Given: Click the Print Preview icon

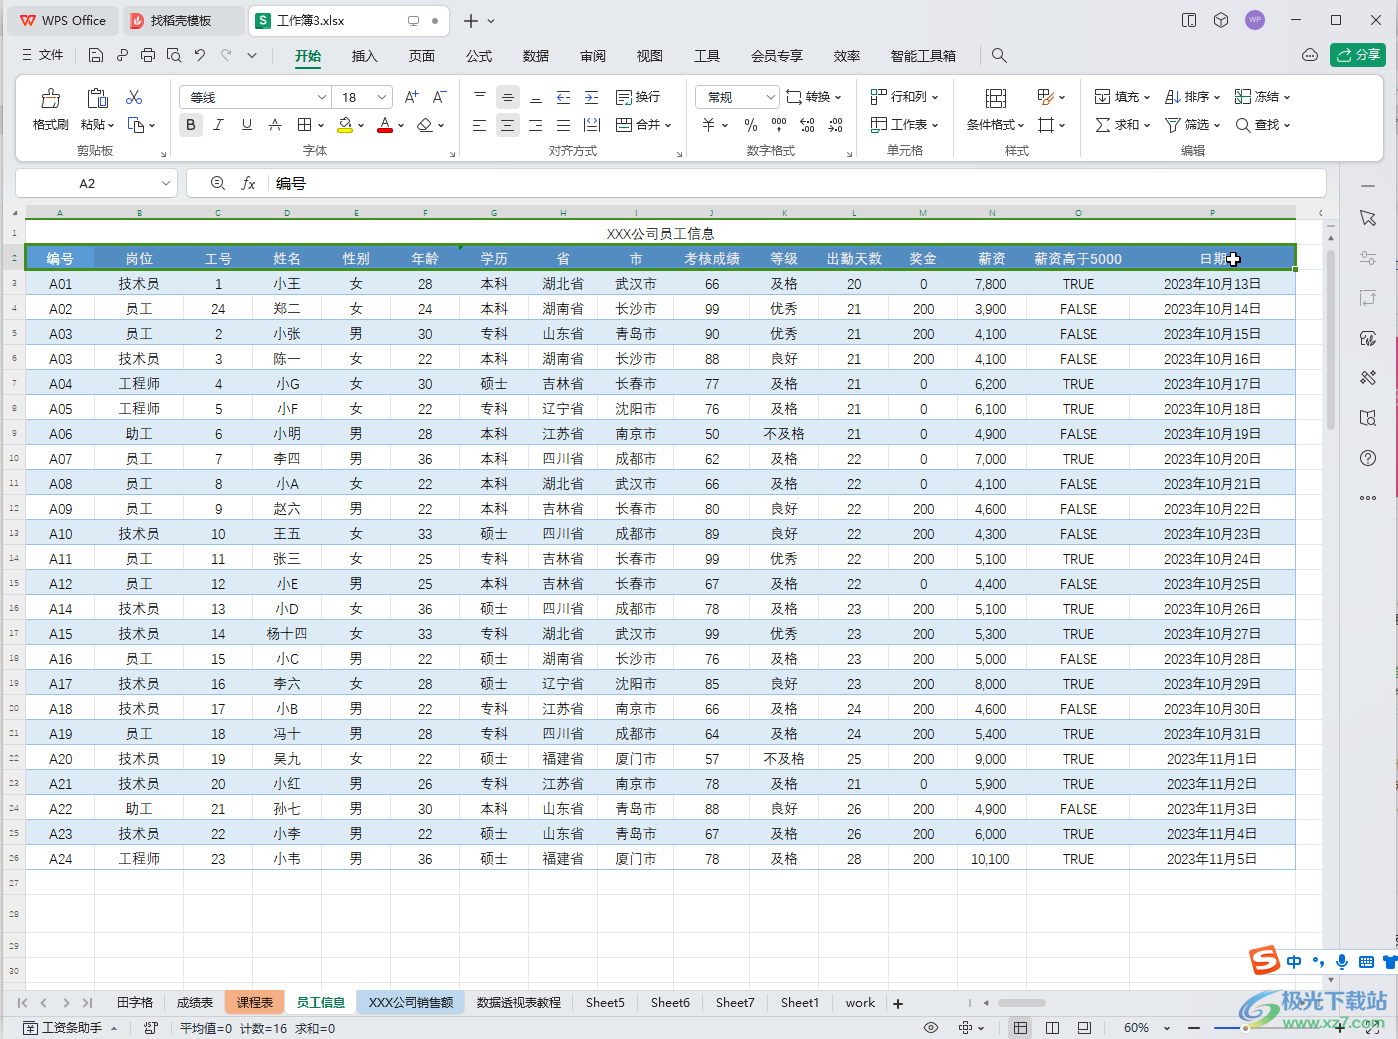Looking at the screenshot, I should (174, 56).
